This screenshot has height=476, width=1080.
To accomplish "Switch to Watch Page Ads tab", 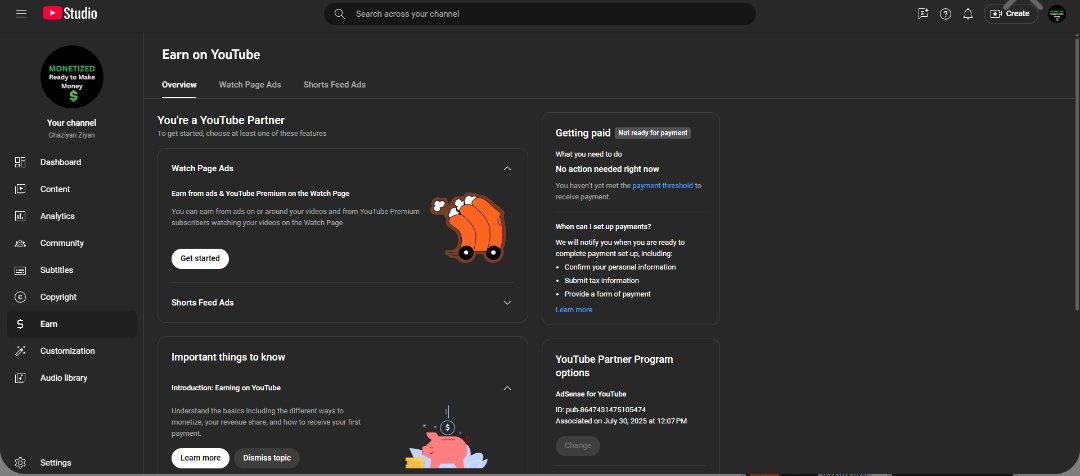I will click(250, 85).
